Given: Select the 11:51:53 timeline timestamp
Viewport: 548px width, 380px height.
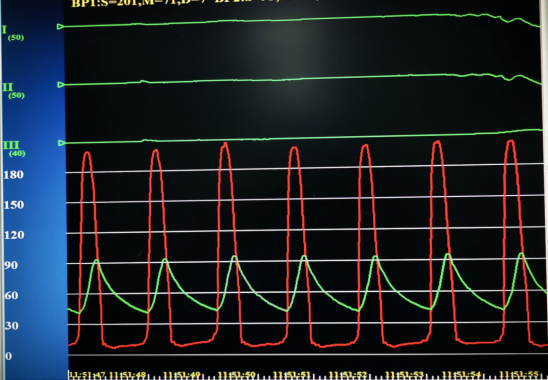Looking at the screenshot, I should [x=404, y=375].
